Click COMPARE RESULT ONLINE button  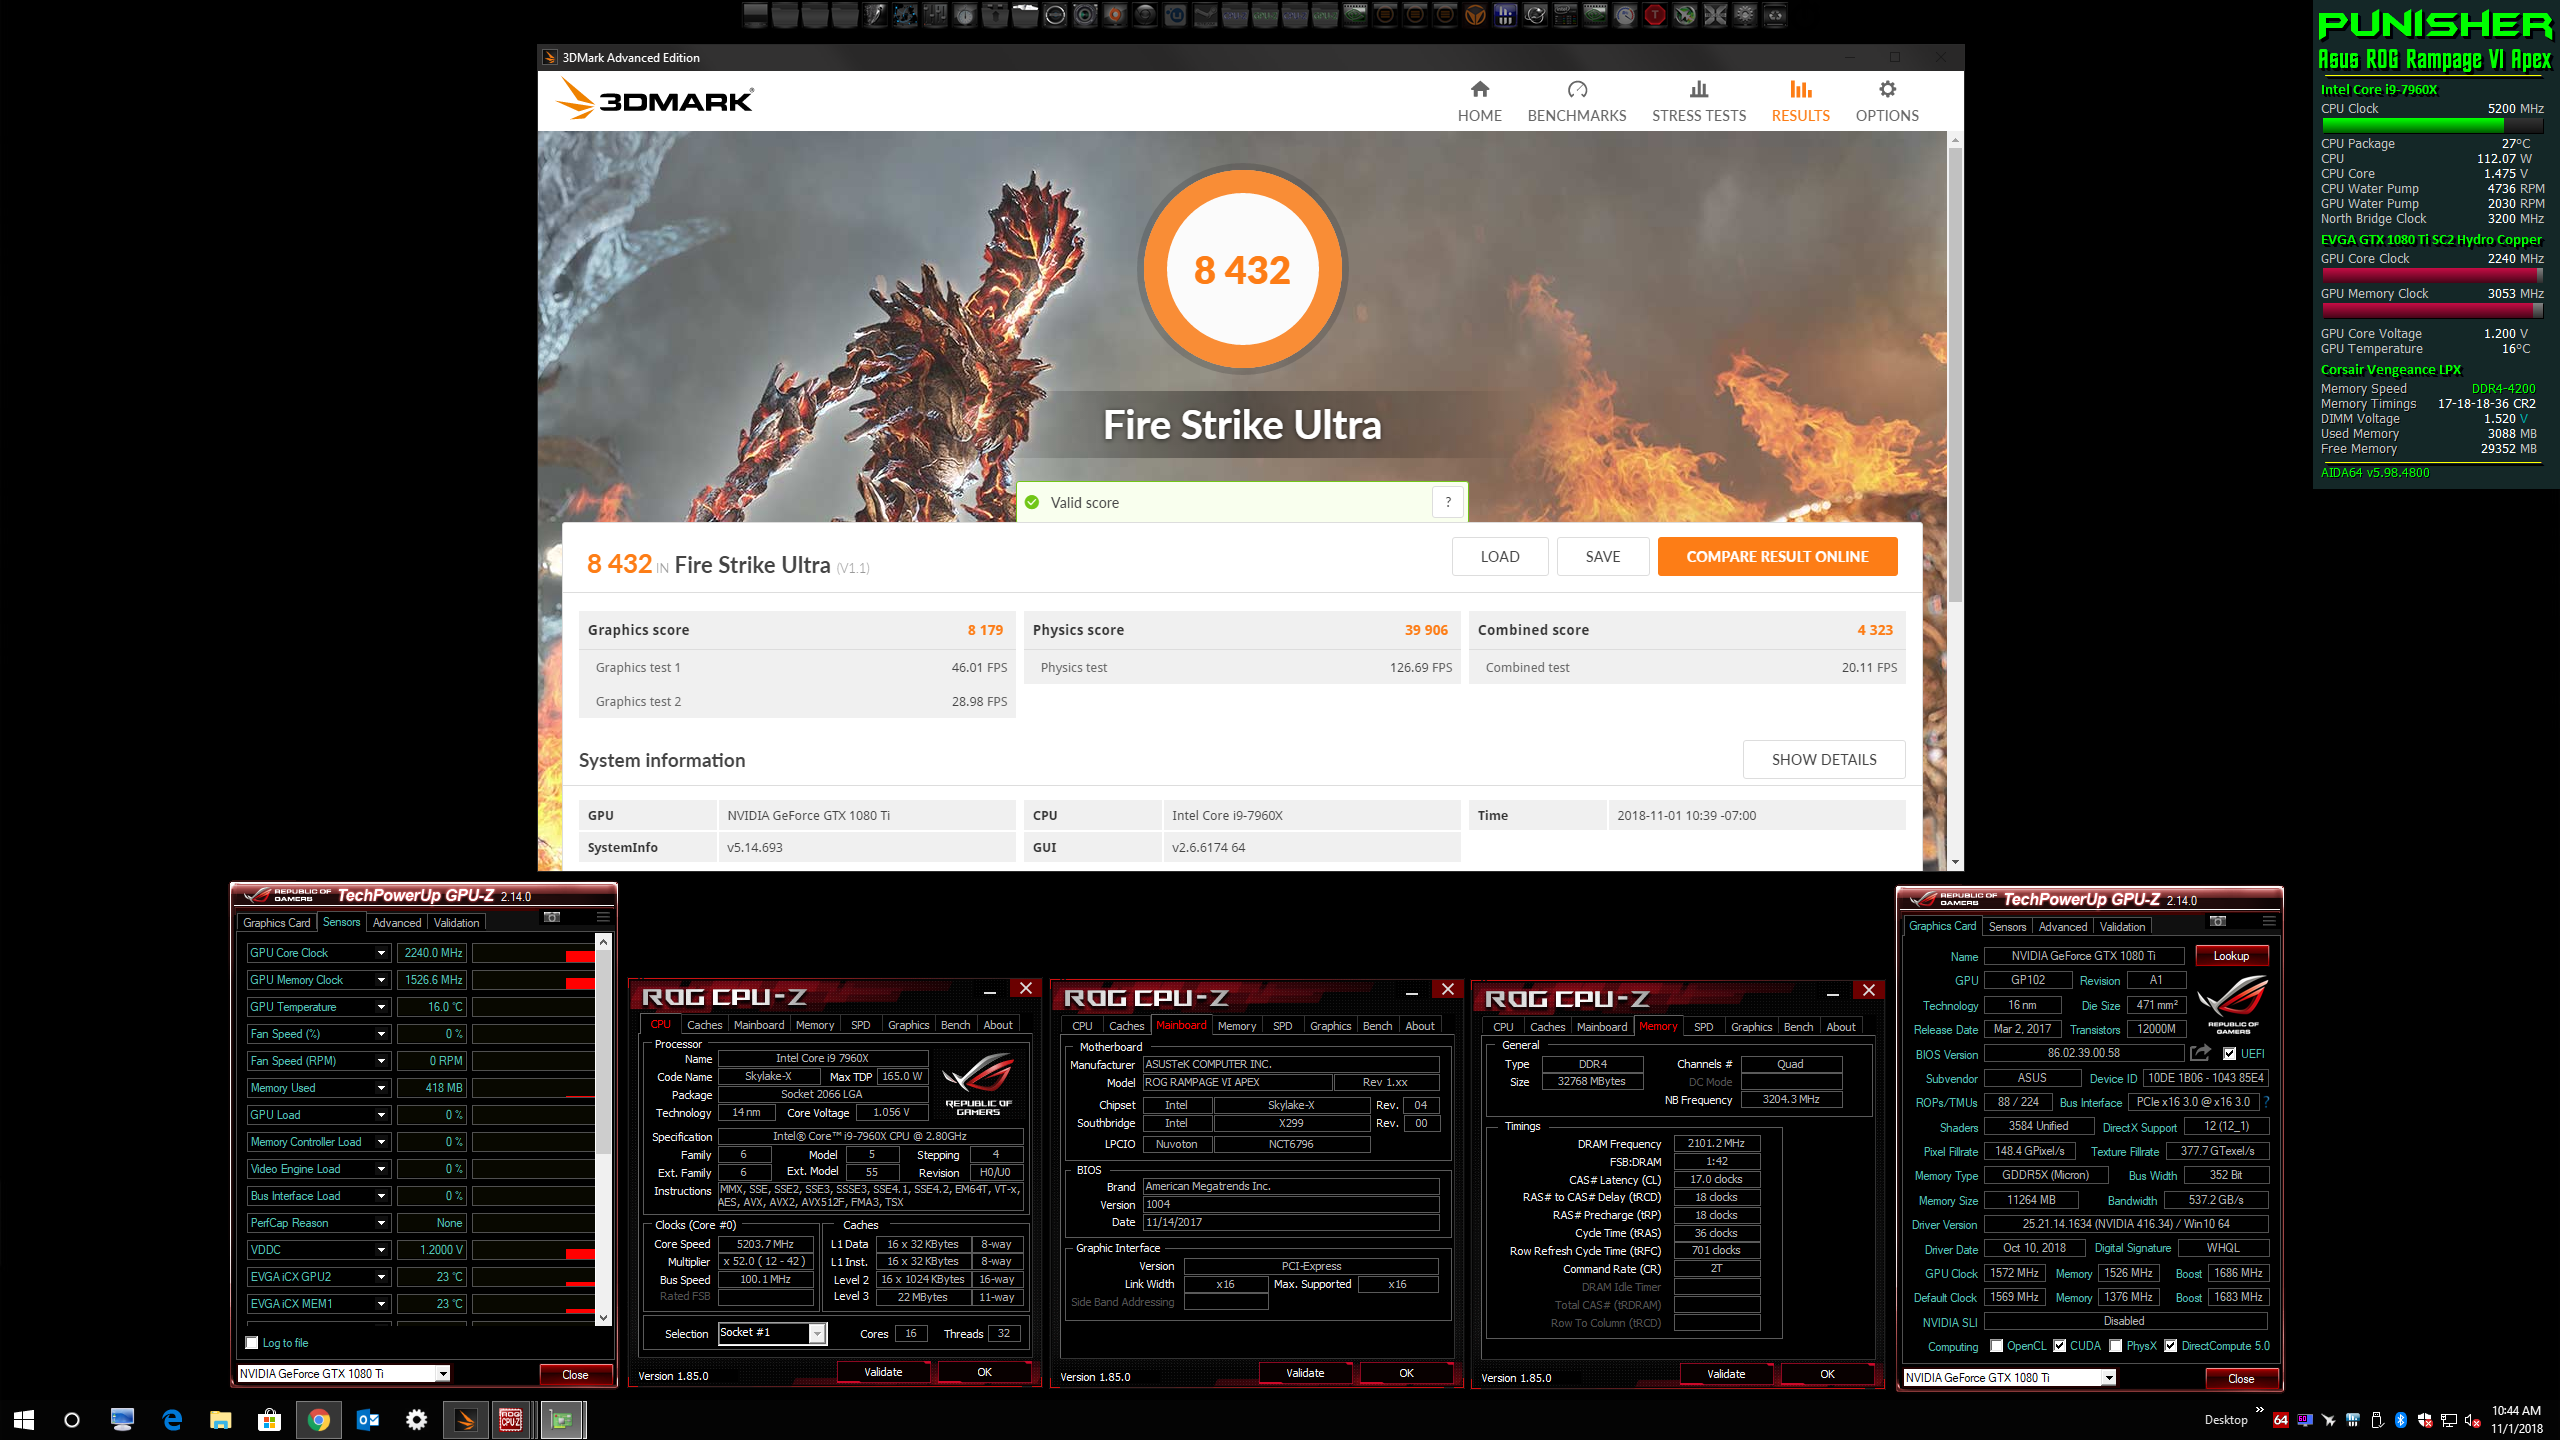pyautogui.click(x=1777, y=557)
